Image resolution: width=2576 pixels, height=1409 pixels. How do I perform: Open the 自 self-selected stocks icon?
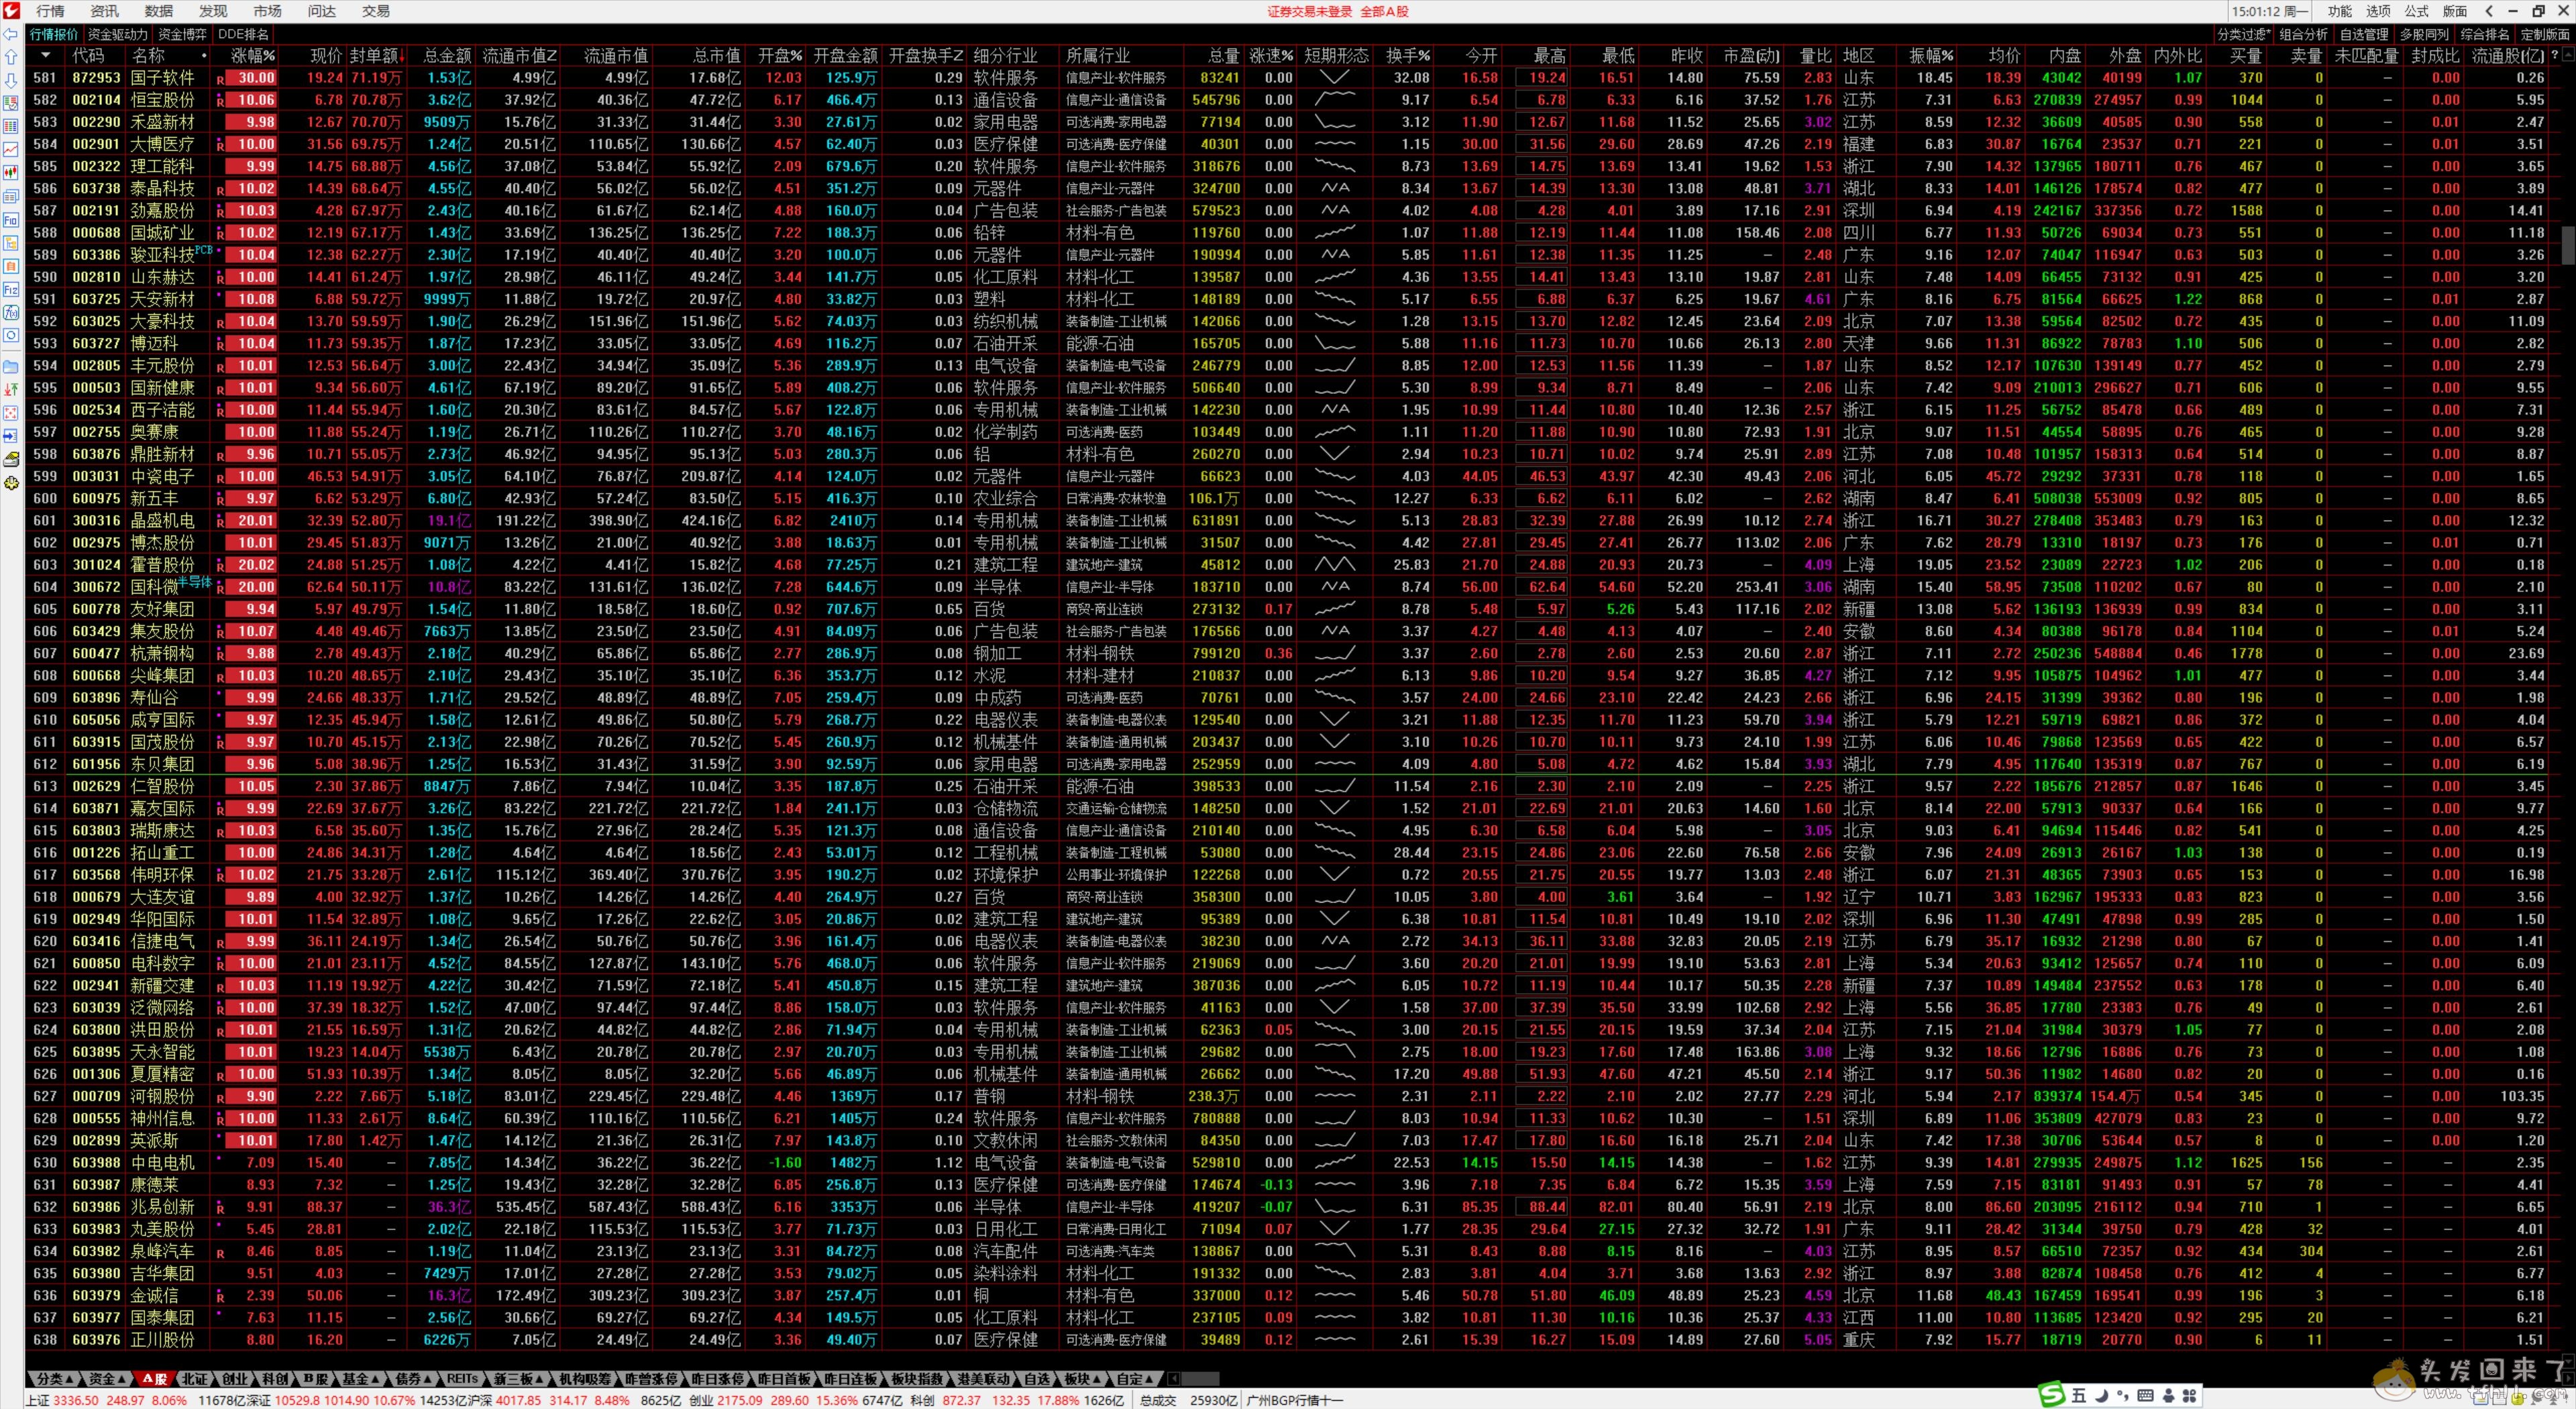coord(11,266)
